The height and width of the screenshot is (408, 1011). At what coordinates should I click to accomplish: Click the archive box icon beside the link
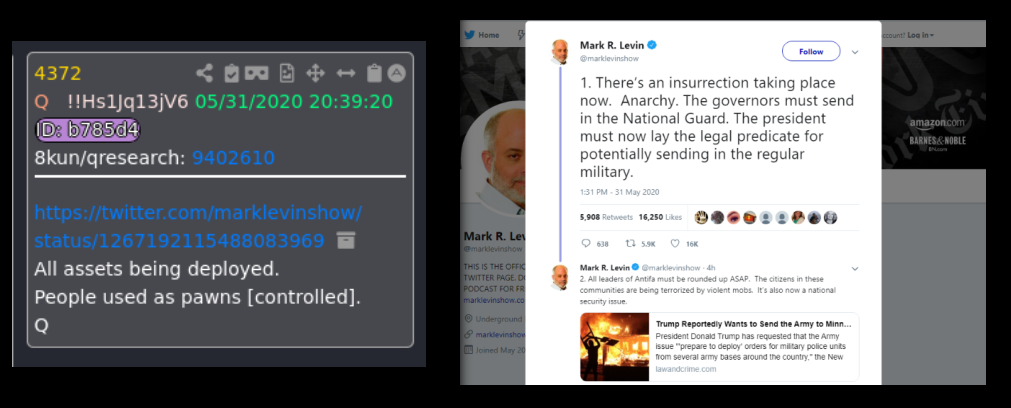point(346,241)
